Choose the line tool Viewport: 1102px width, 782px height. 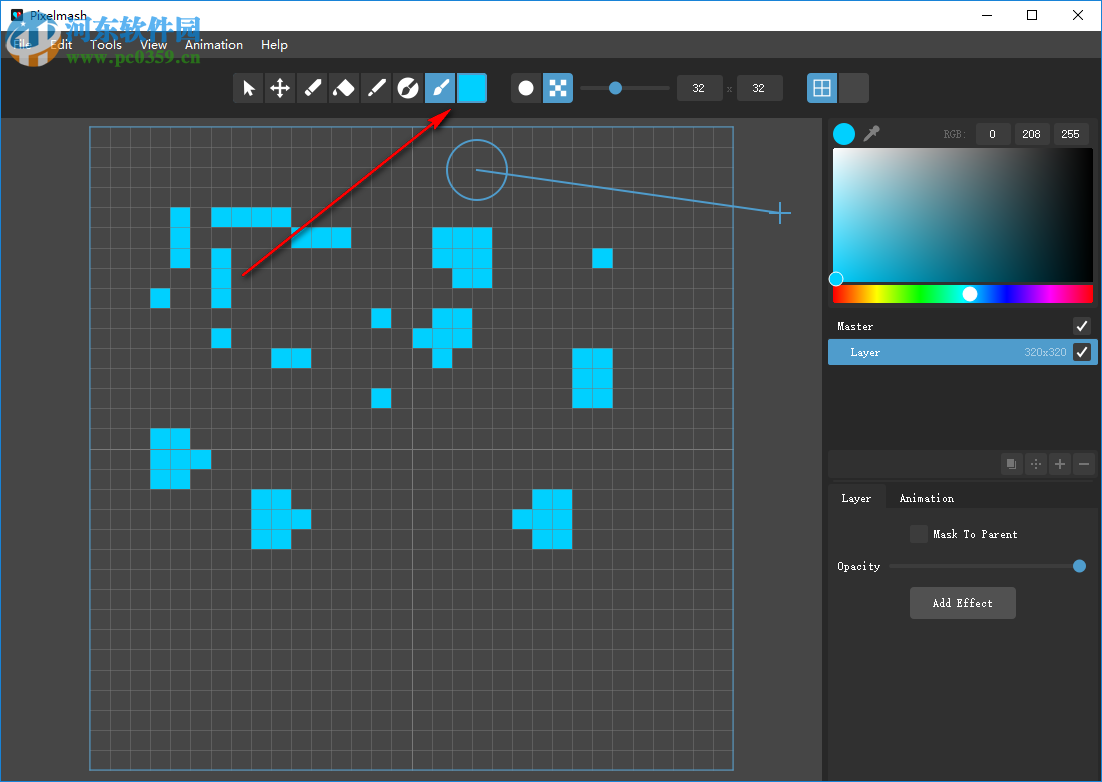pyautogui.click(x=376, y=88)
